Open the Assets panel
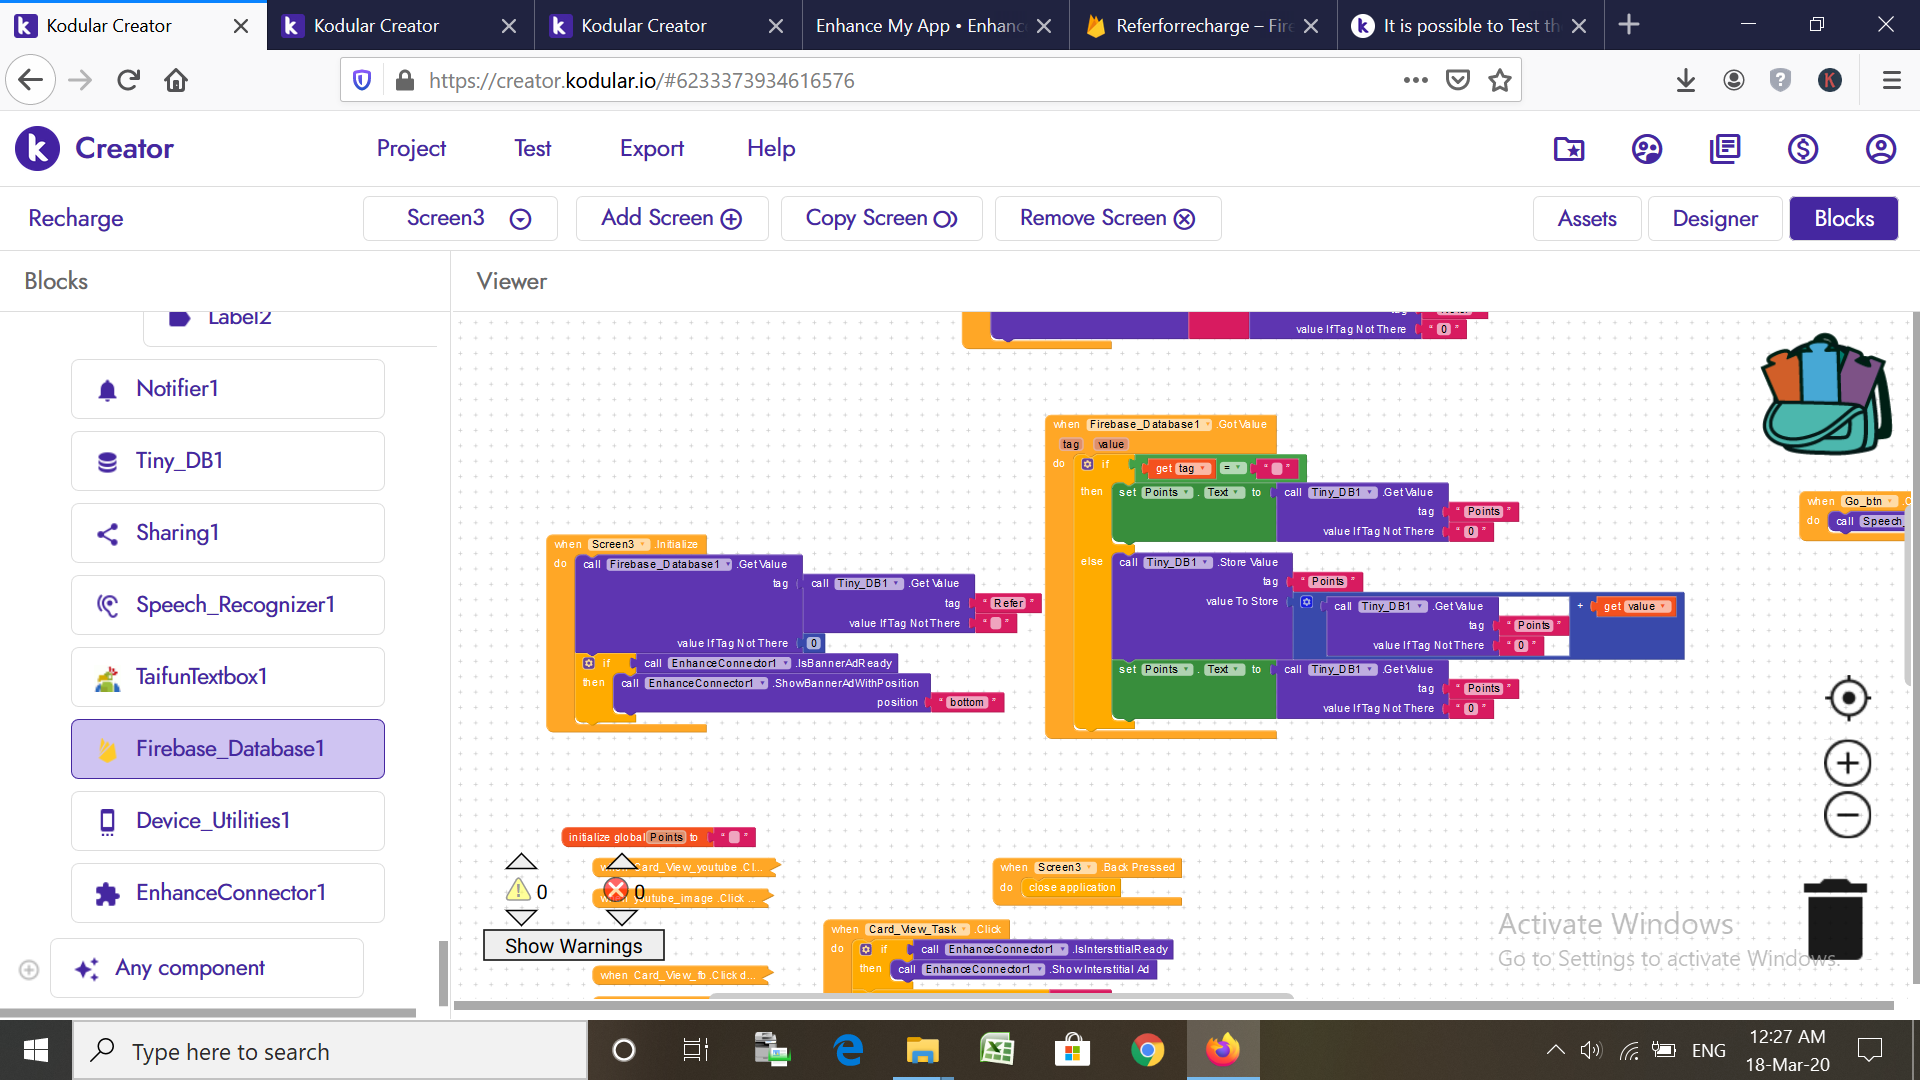 click(x=1587, y=218)
